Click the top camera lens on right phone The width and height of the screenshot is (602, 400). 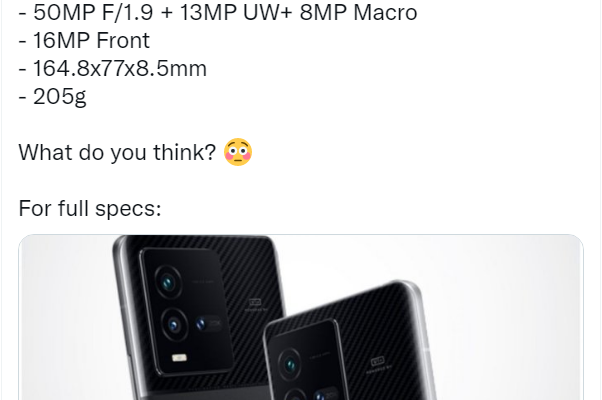pyautogui.click(x=290, y=364)
